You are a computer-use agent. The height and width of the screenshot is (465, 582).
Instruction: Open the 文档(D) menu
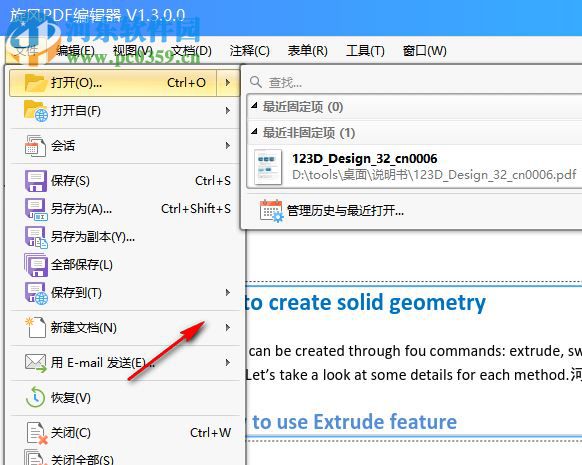[x=191, y=50]
